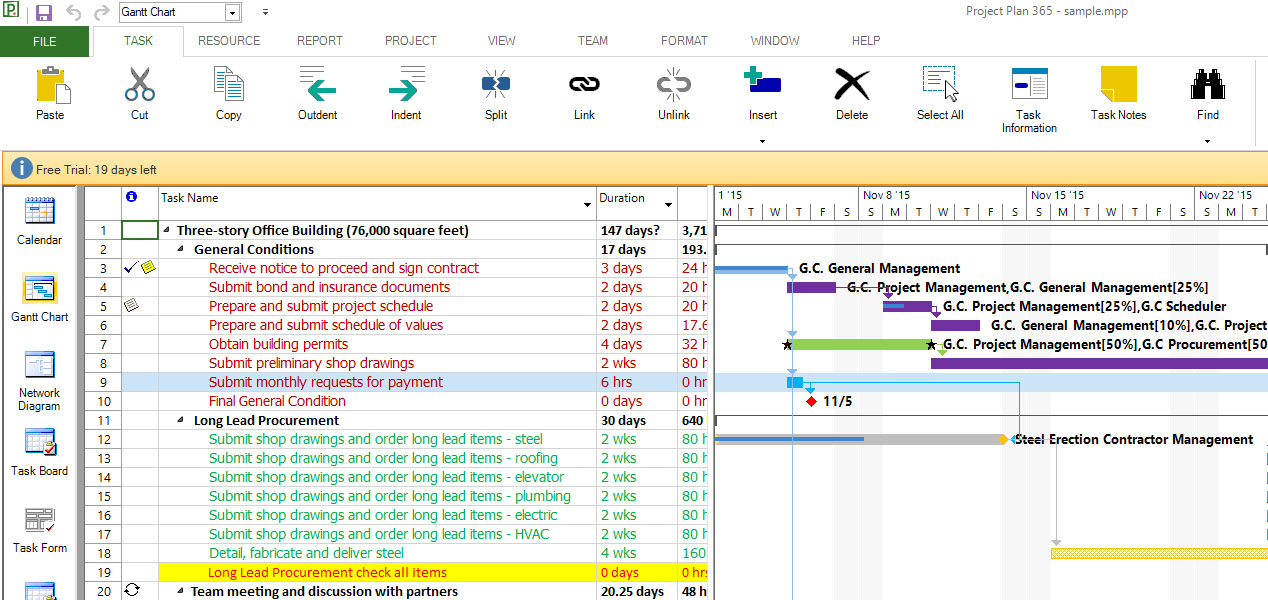1268x600 pixels.
Task: Open Network Diagram view in sidebar
Action: tap(39, 380)
